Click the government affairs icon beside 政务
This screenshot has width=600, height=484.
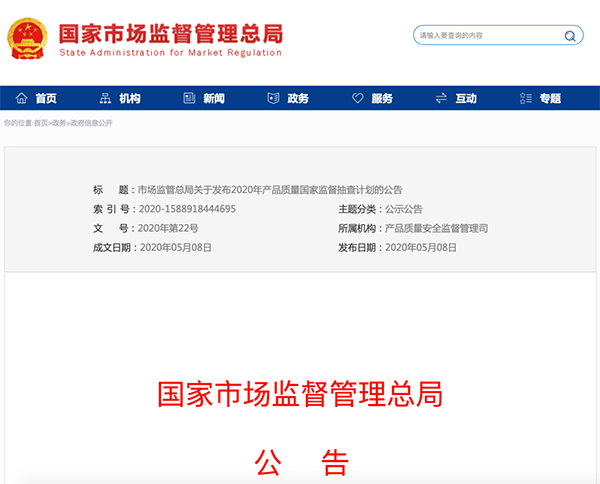[x=273, y=99]
